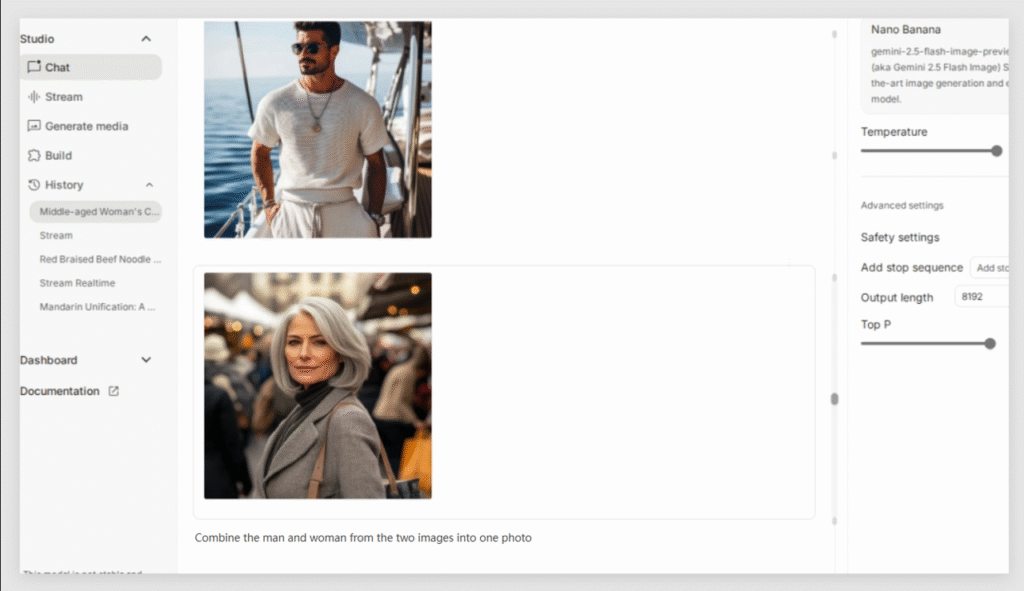Adjust the Top P slider handle
This screenshot has width=1024, height=591.
tap(990, 343)
